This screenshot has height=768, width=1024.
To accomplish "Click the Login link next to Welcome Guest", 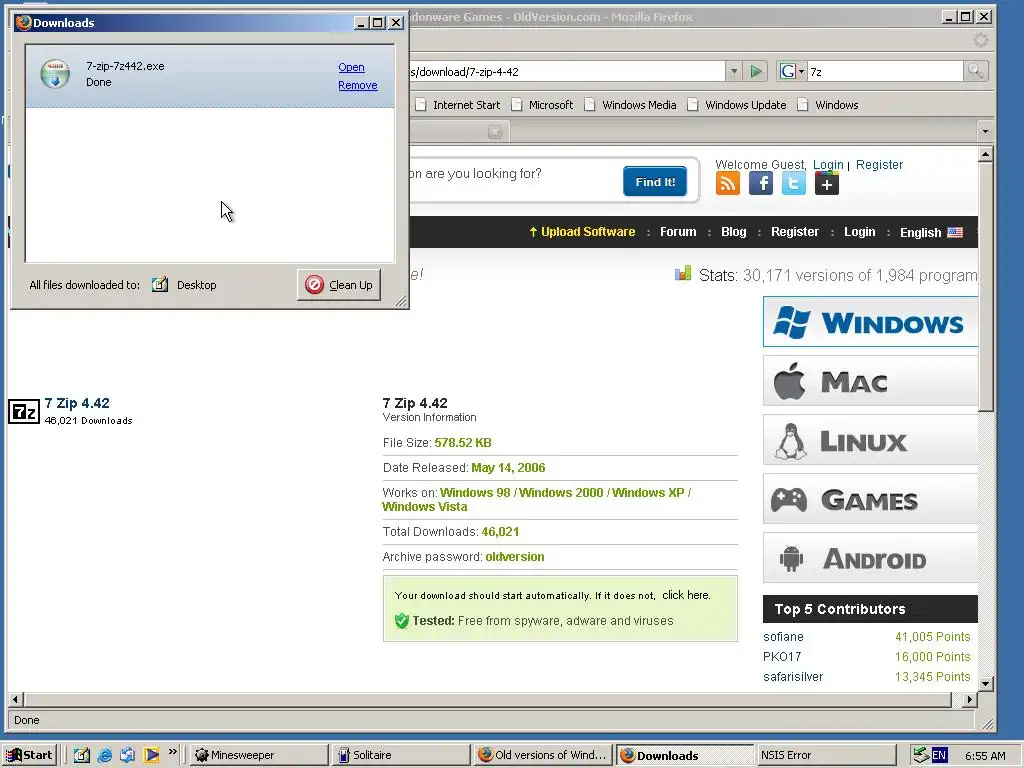I will pos(828,165).
